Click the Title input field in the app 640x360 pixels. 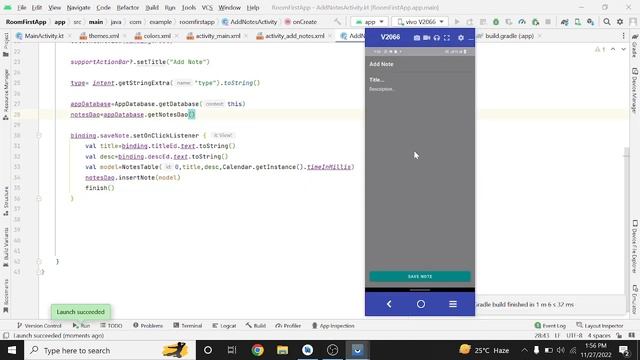pyautogui.click(x=420, y=80)
